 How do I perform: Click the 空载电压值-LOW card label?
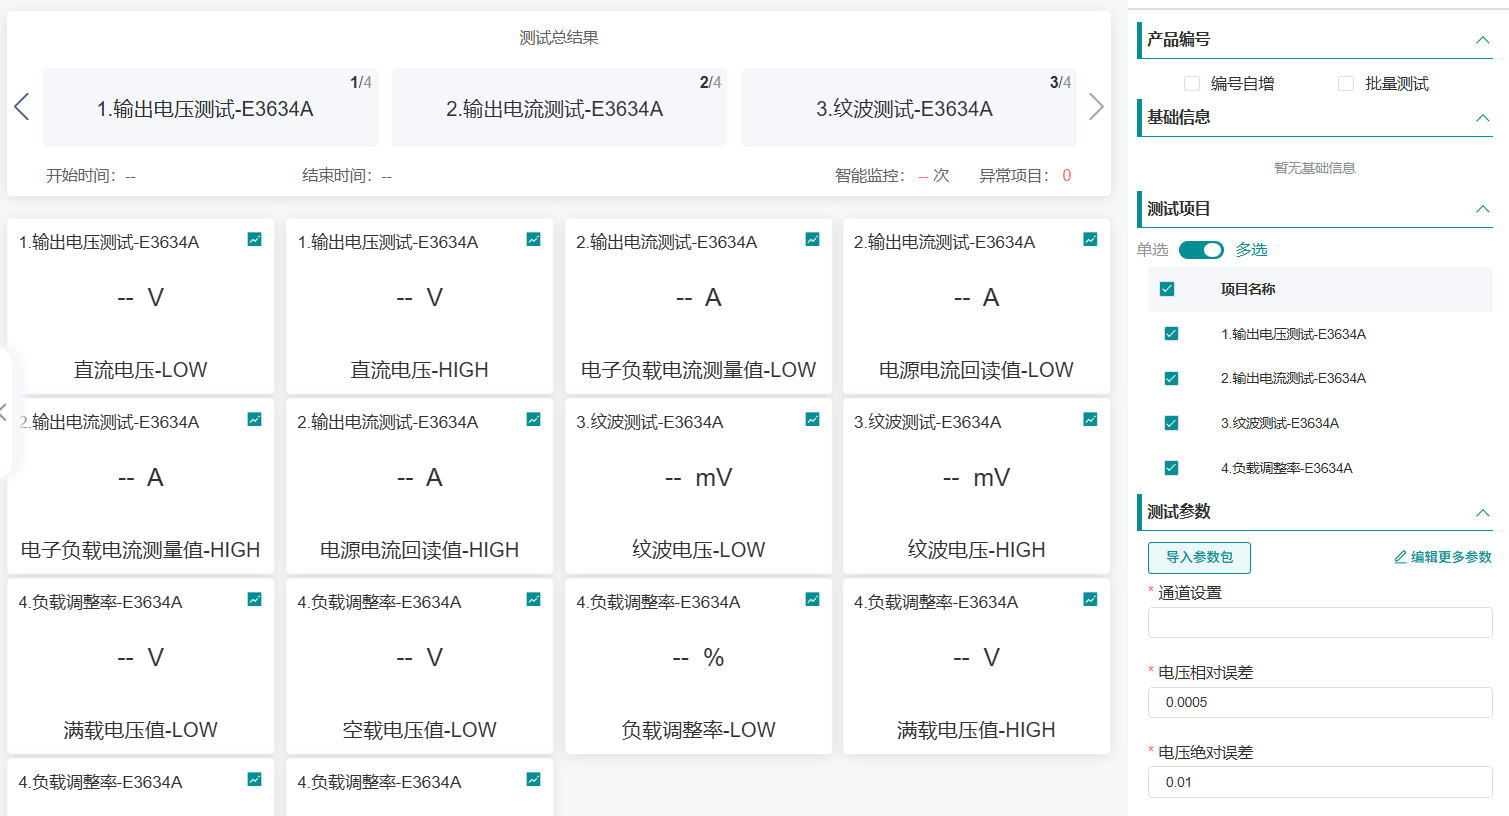click(x=419, y=730)
